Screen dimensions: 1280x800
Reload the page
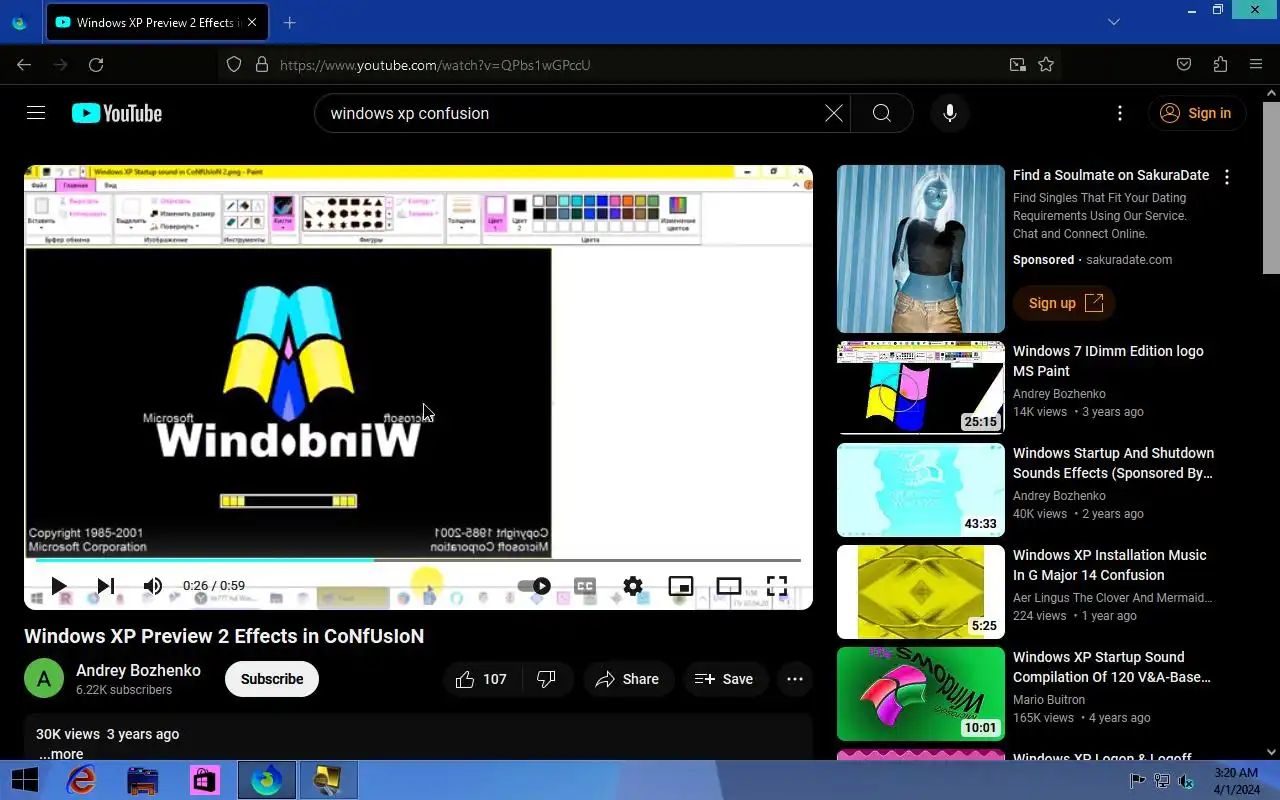pos(96,65)
